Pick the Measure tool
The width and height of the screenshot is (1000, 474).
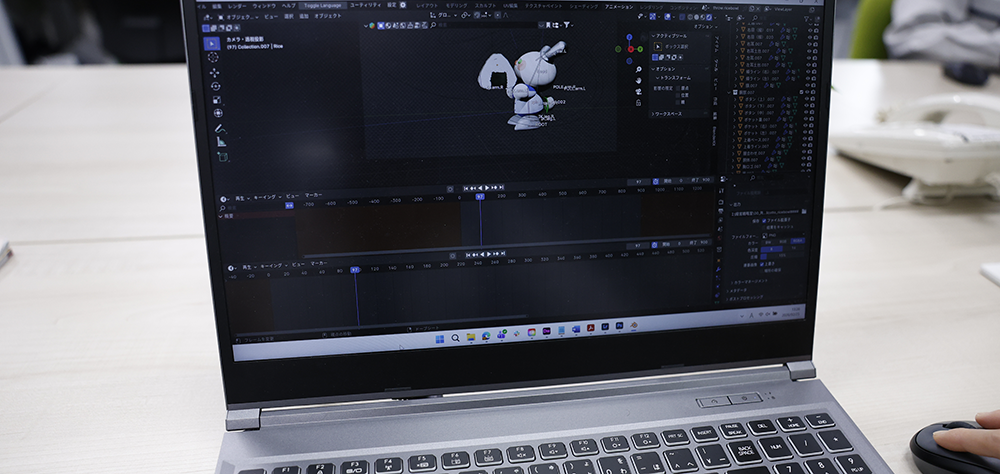(220, 142)
